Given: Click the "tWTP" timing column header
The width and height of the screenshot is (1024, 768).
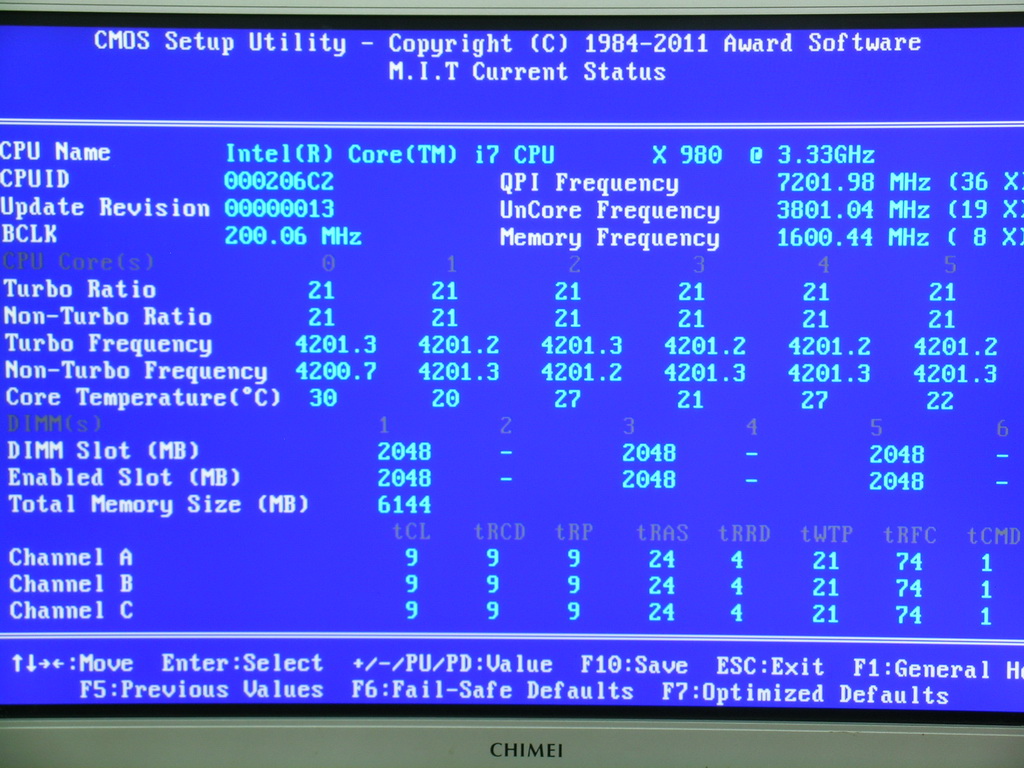Looking at the screenshot, I should point(827,534).
